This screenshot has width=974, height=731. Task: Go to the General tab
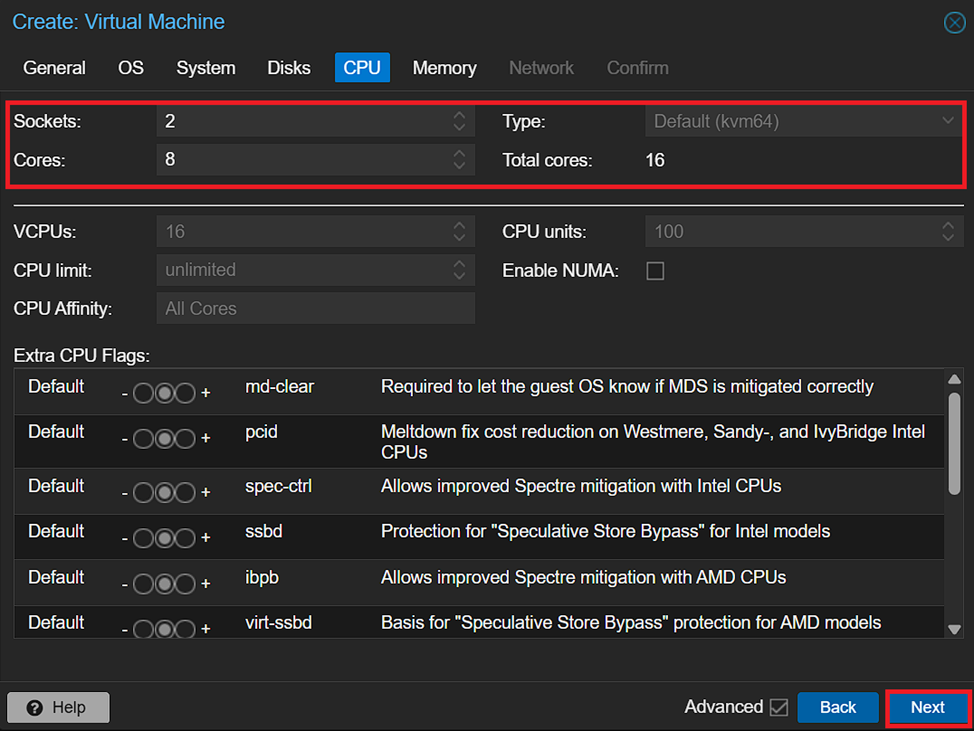pos(54,68)
